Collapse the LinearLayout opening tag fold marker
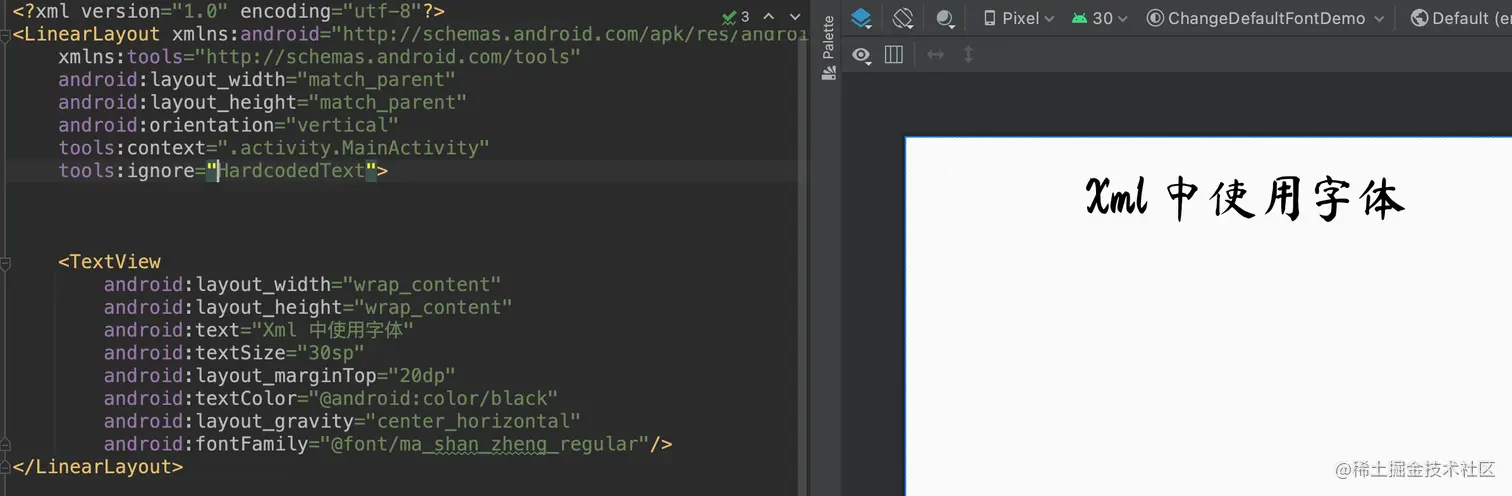1512x496 pixels. pyautogui.click(x=5, y=34)
